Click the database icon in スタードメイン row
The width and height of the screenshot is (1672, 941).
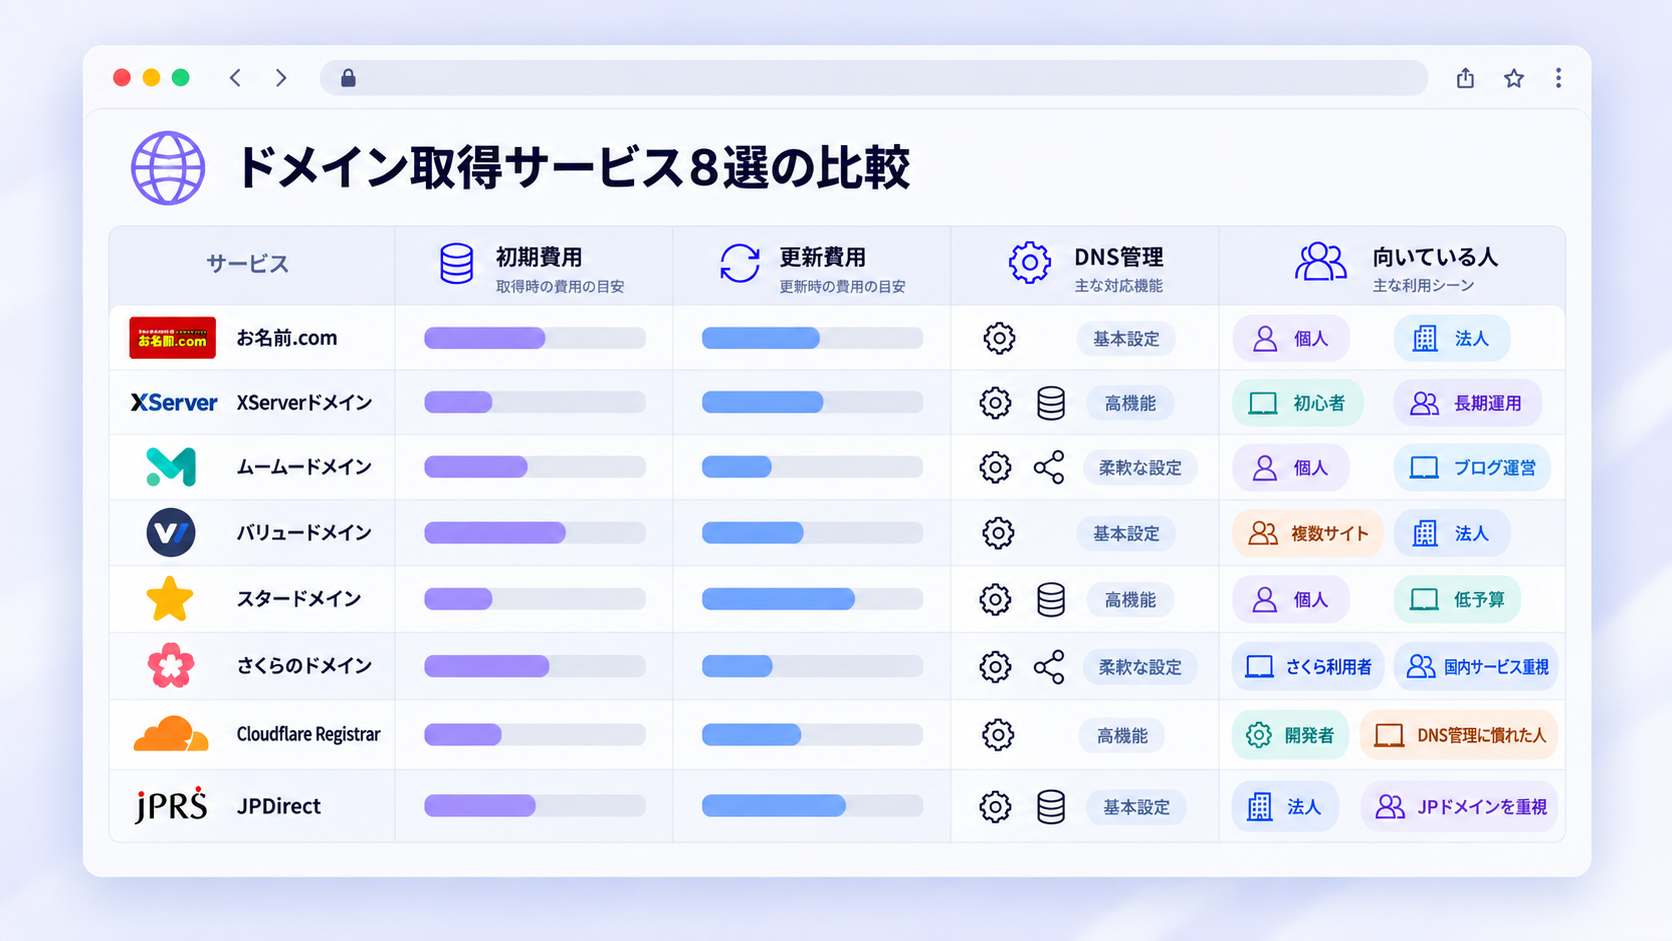coord(1051,599)
